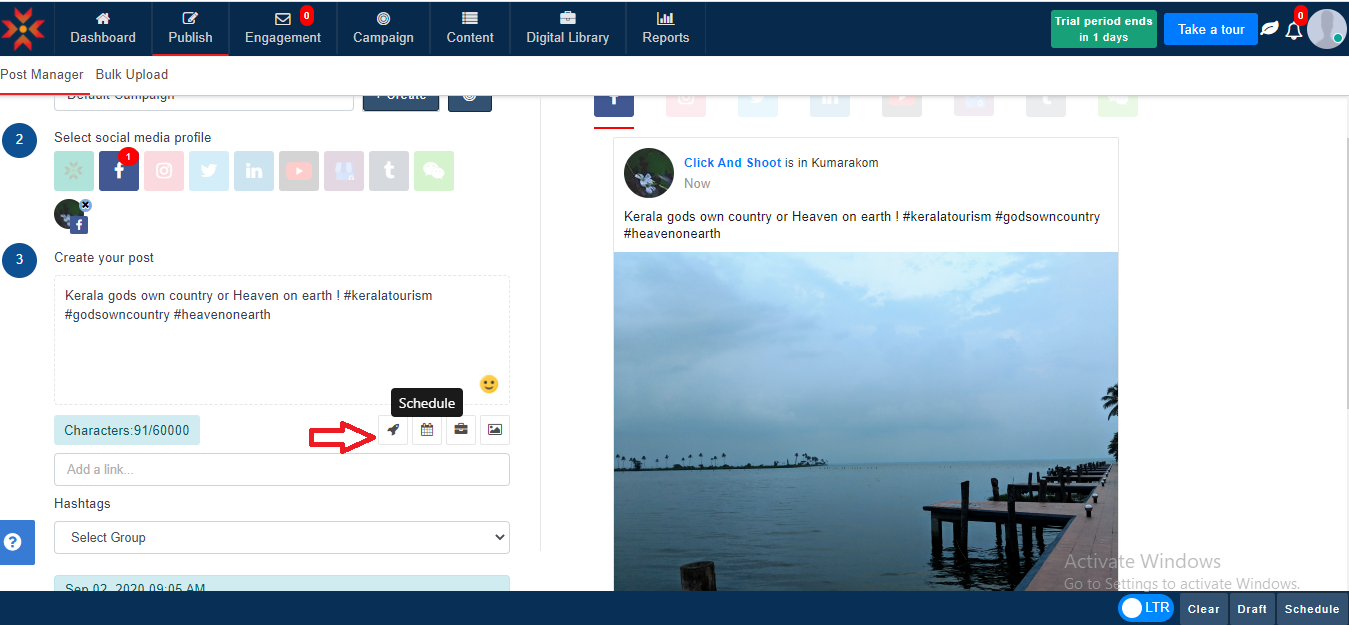Click the 'Now' timestamp in preview

(697, 184)
